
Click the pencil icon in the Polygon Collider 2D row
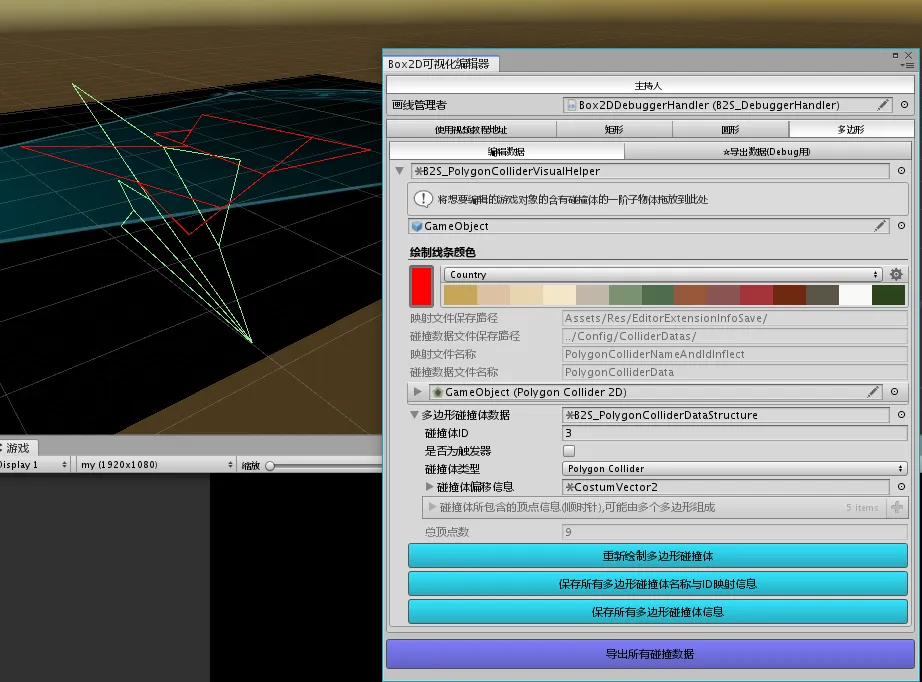pyautogui.click(x=873, y=392)
